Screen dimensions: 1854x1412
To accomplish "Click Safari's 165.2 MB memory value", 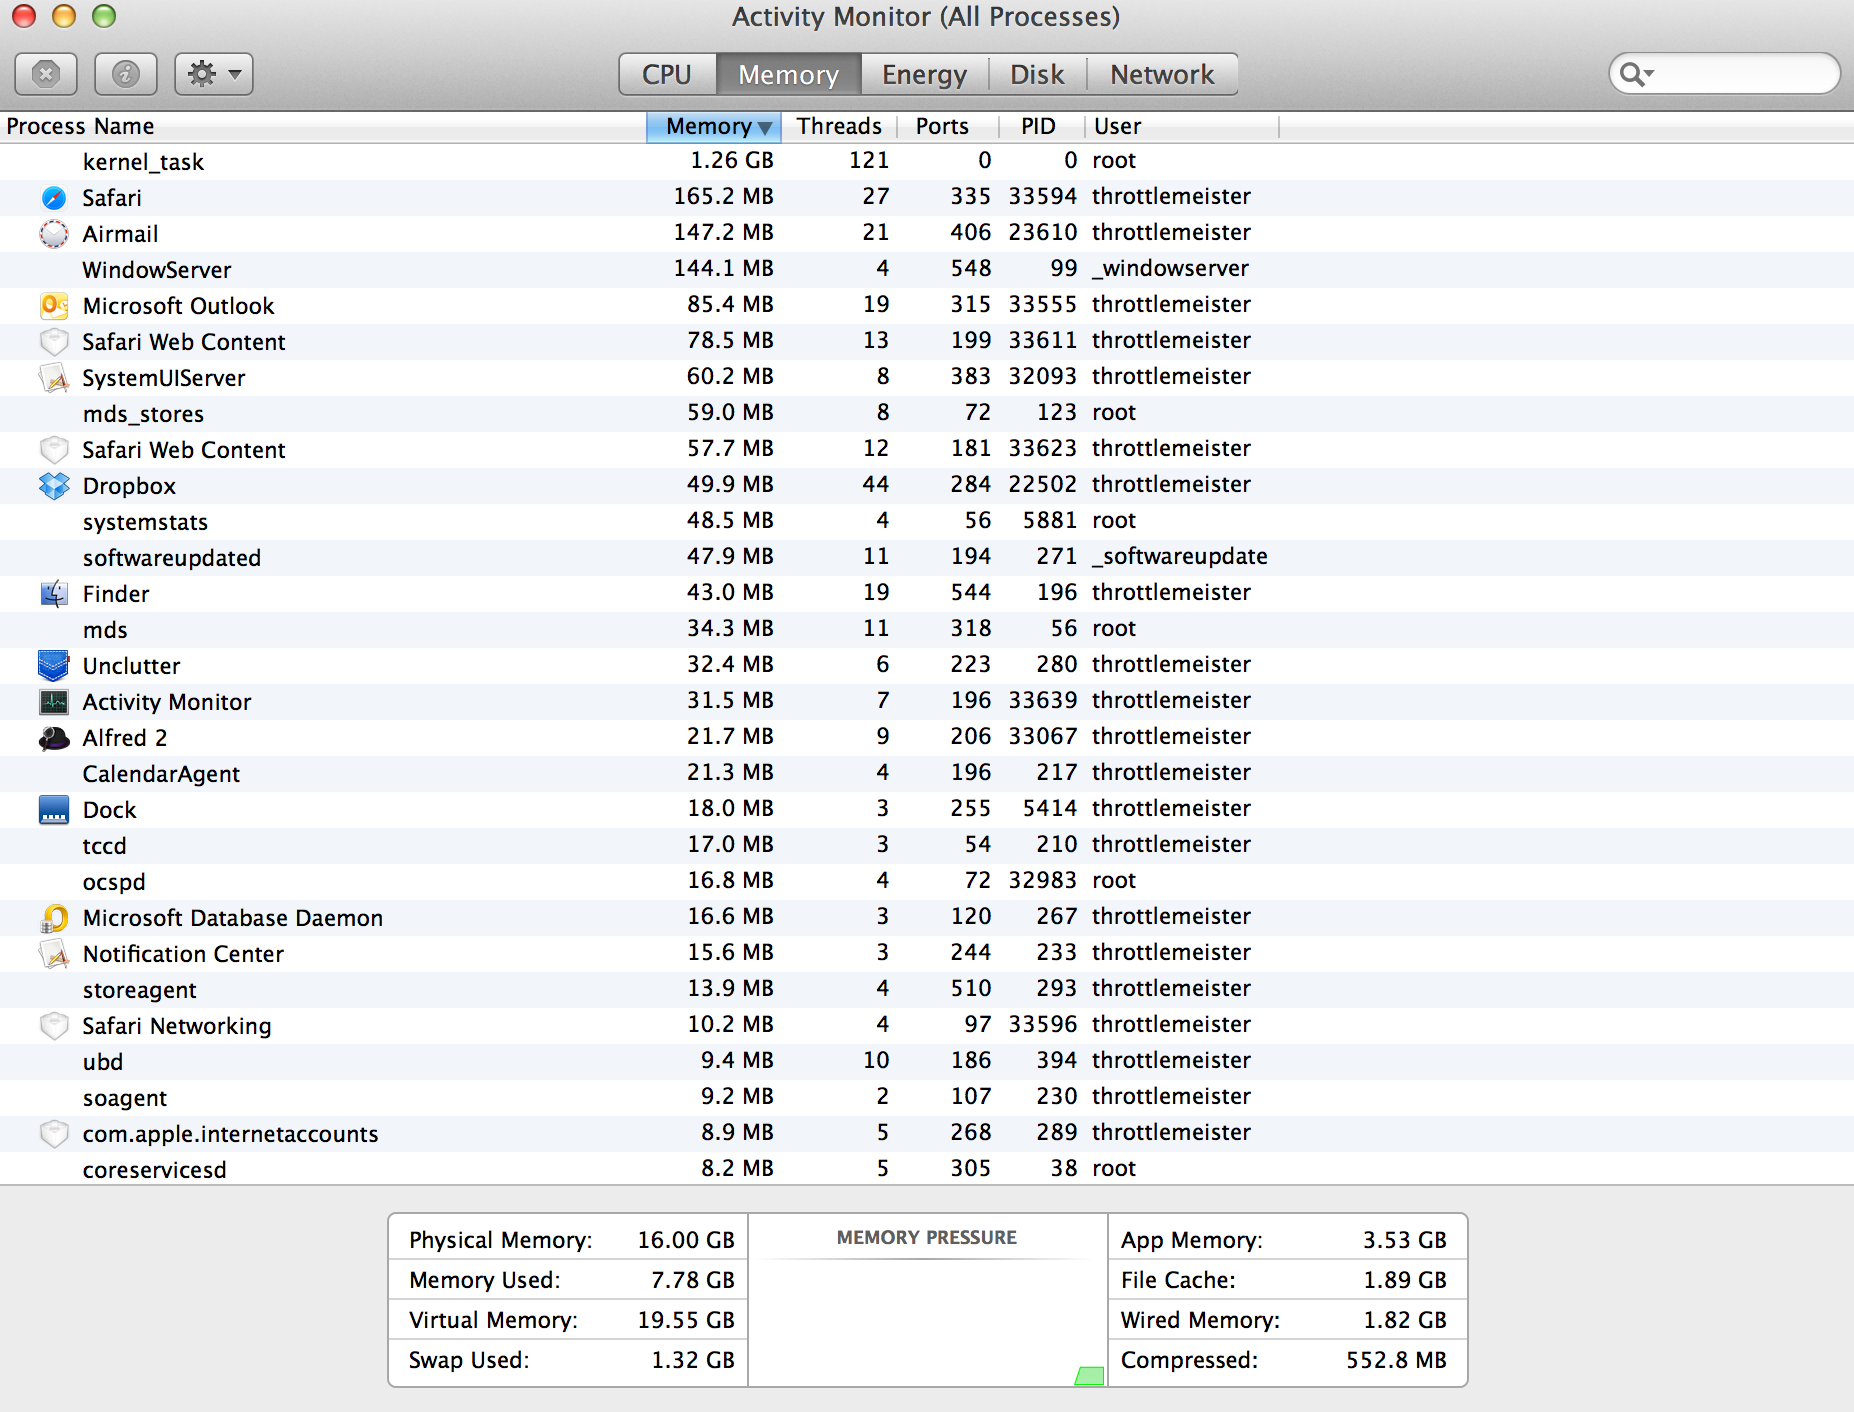I will pos(723,196).
